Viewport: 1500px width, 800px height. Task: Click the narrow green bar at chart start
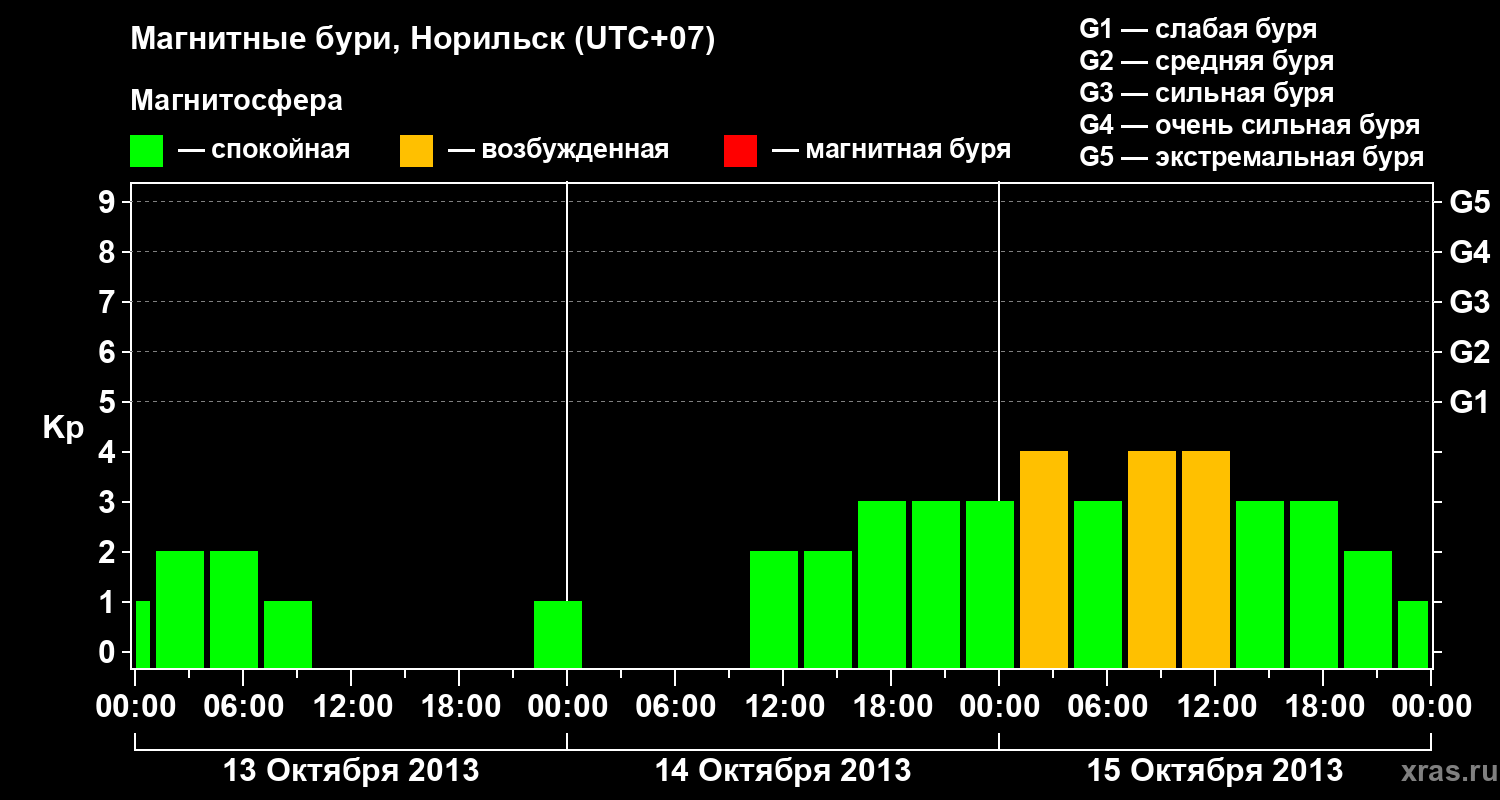[x=142, y=634]
